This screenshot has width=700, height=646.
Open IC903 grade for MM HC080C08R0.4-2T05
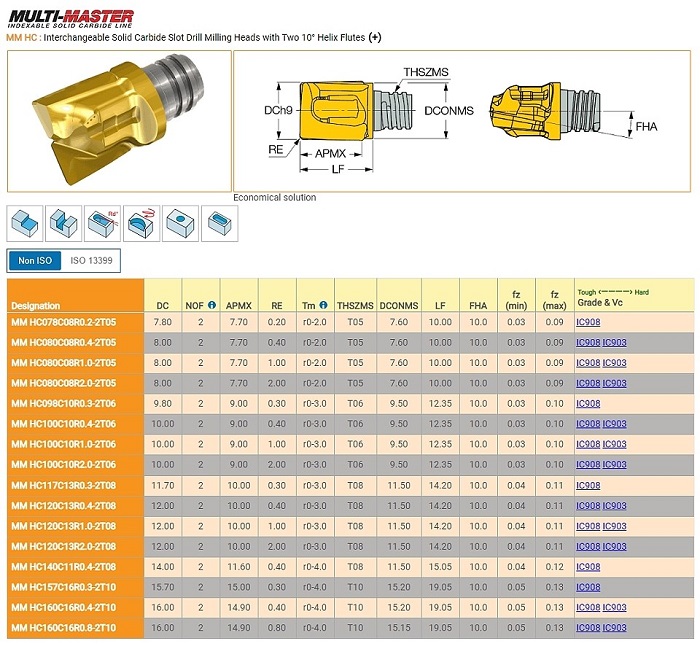click(x=615, y=342)
